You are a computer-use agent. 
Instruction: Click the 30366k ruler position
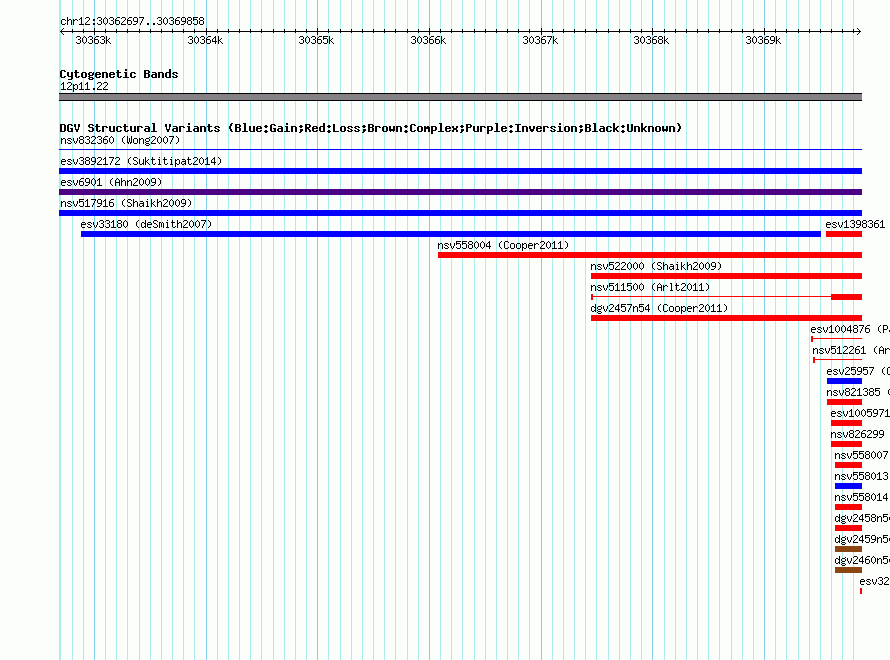[428, 40]
